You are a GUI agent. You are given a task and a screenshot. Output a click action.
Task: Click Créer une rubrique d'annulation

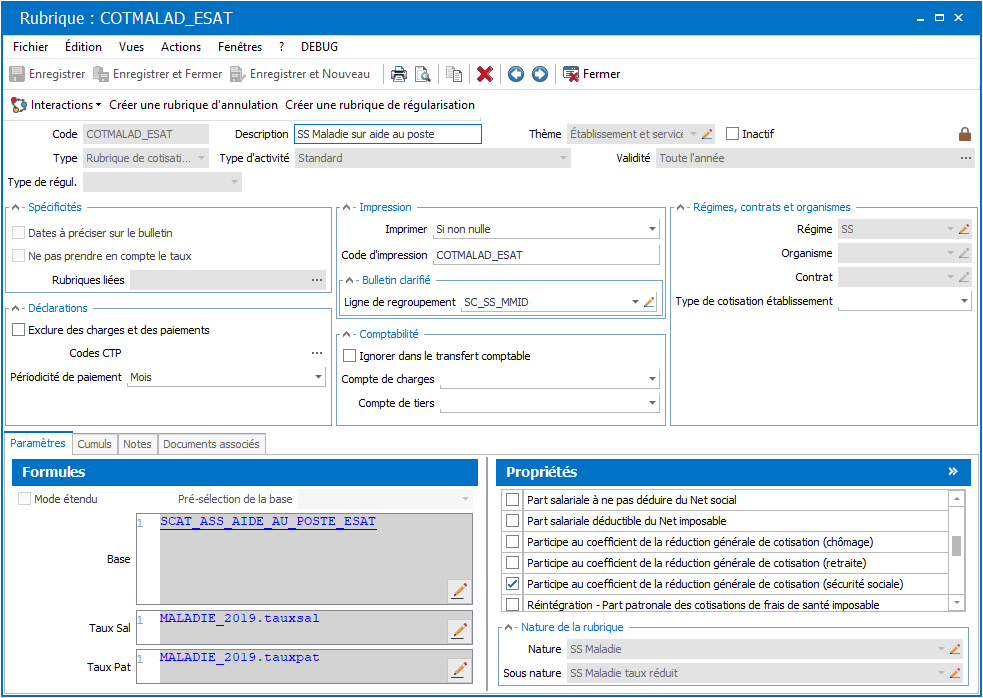coord(194,105)
